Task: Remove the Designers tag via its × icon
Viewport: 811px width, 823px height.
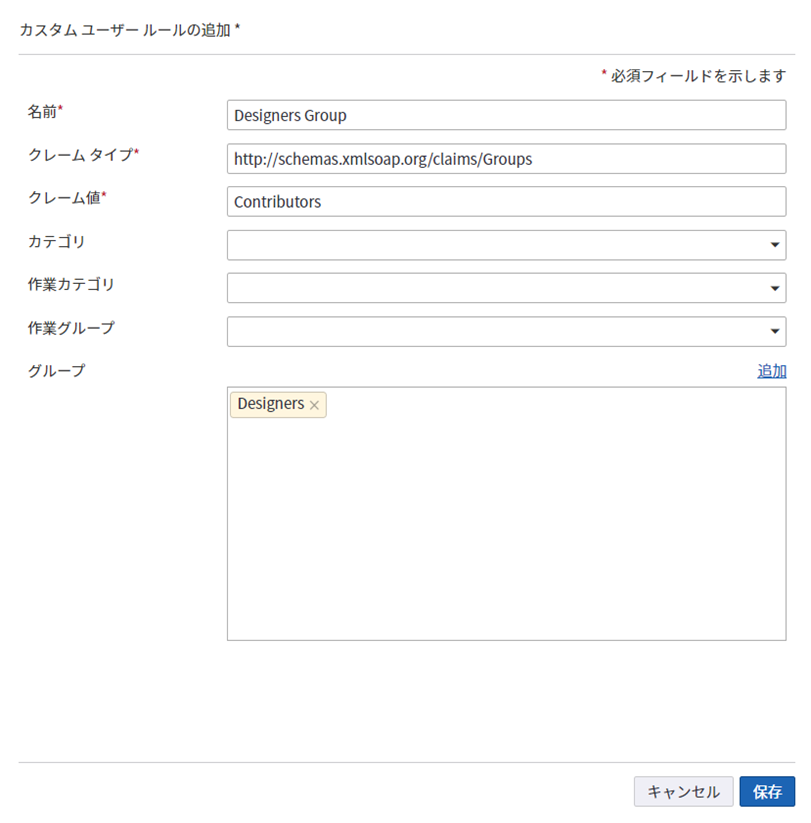Action: (315, 405)
